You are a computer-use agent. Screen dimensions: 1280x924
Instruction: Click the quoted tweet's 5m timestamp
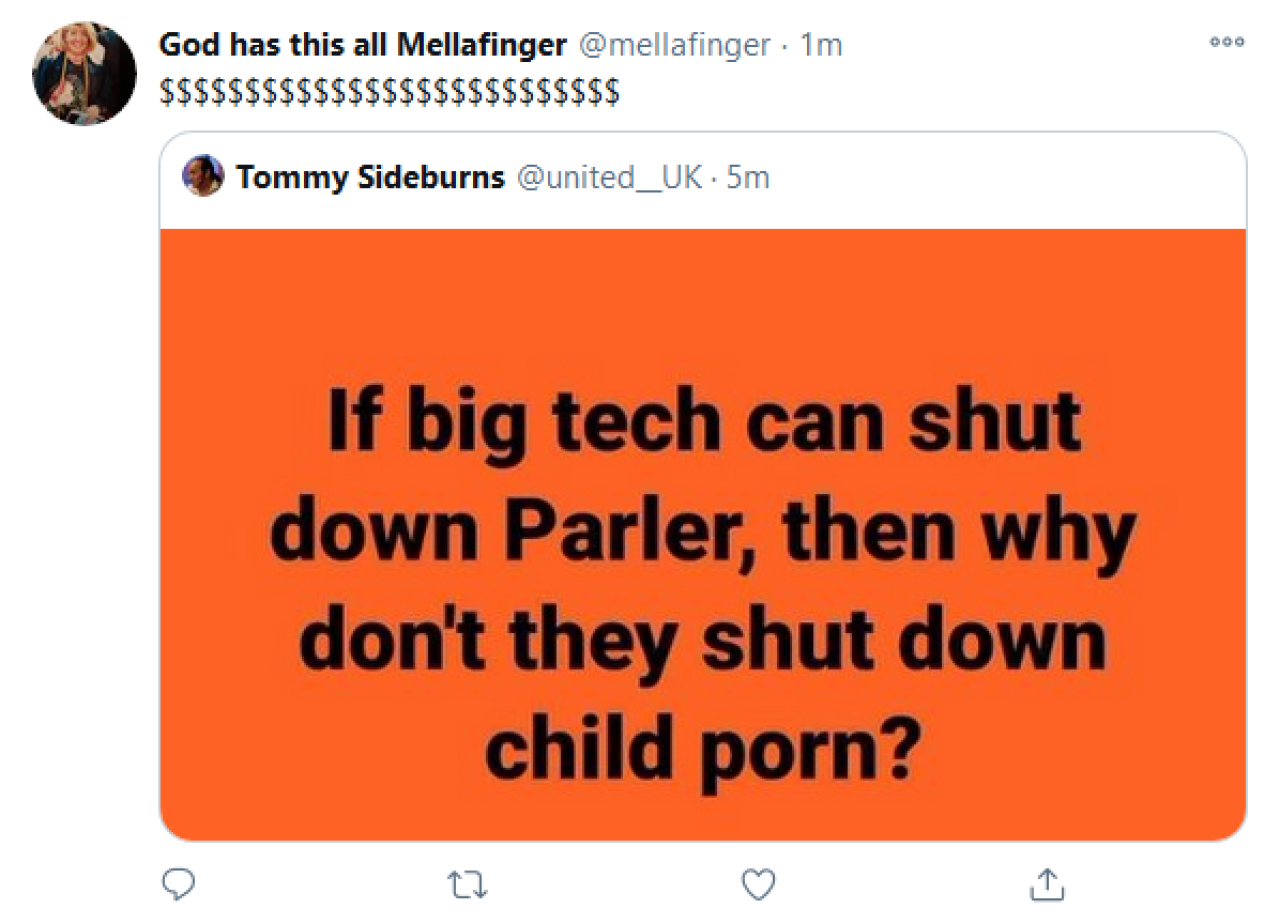(x=748, y=178)
